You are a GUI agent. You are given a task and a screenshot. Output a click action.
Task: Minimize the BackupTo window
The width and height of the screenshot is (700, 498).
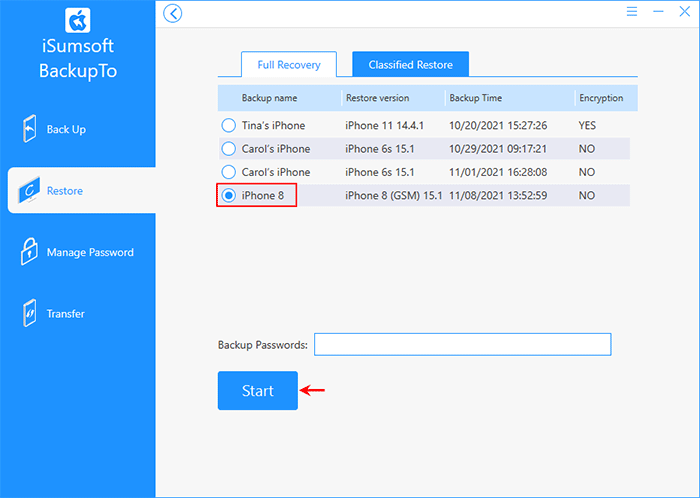658,12
